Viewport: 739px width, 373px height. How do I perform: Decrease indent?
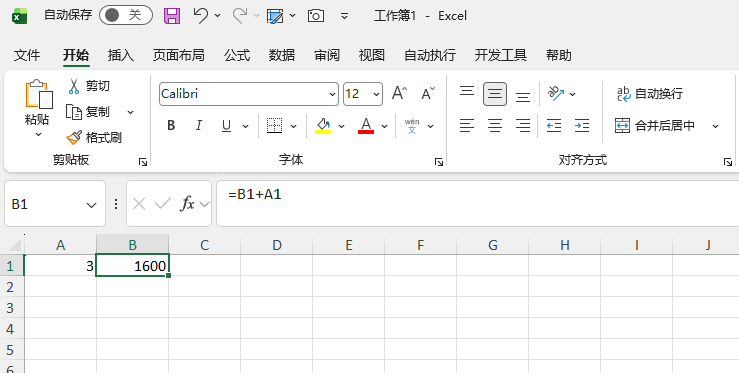[554, 125]
